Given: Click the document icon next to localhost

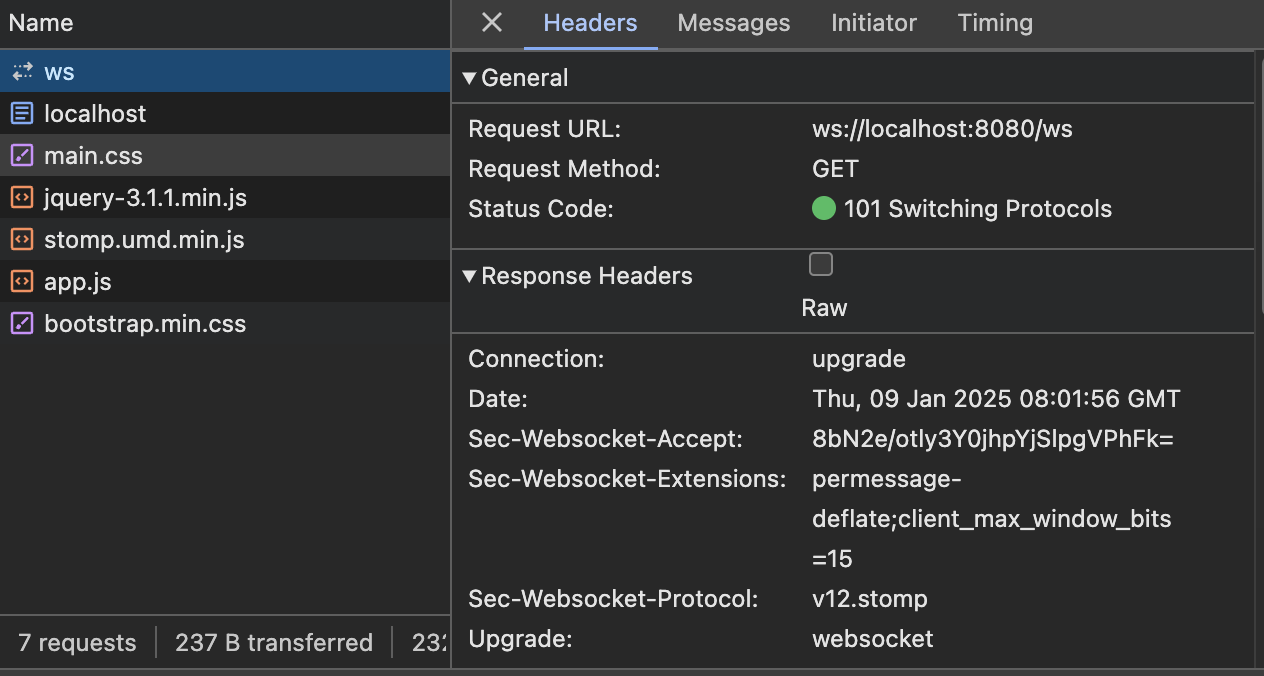Looking at the screenshot, I should (x=21, y=113).
